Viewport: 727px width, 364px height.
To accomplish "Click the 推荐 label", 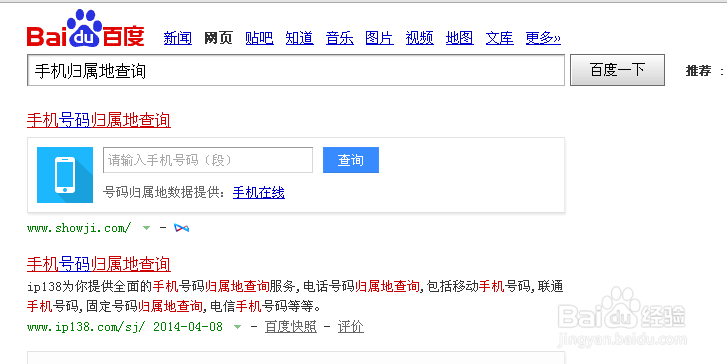I will [698, 70].
